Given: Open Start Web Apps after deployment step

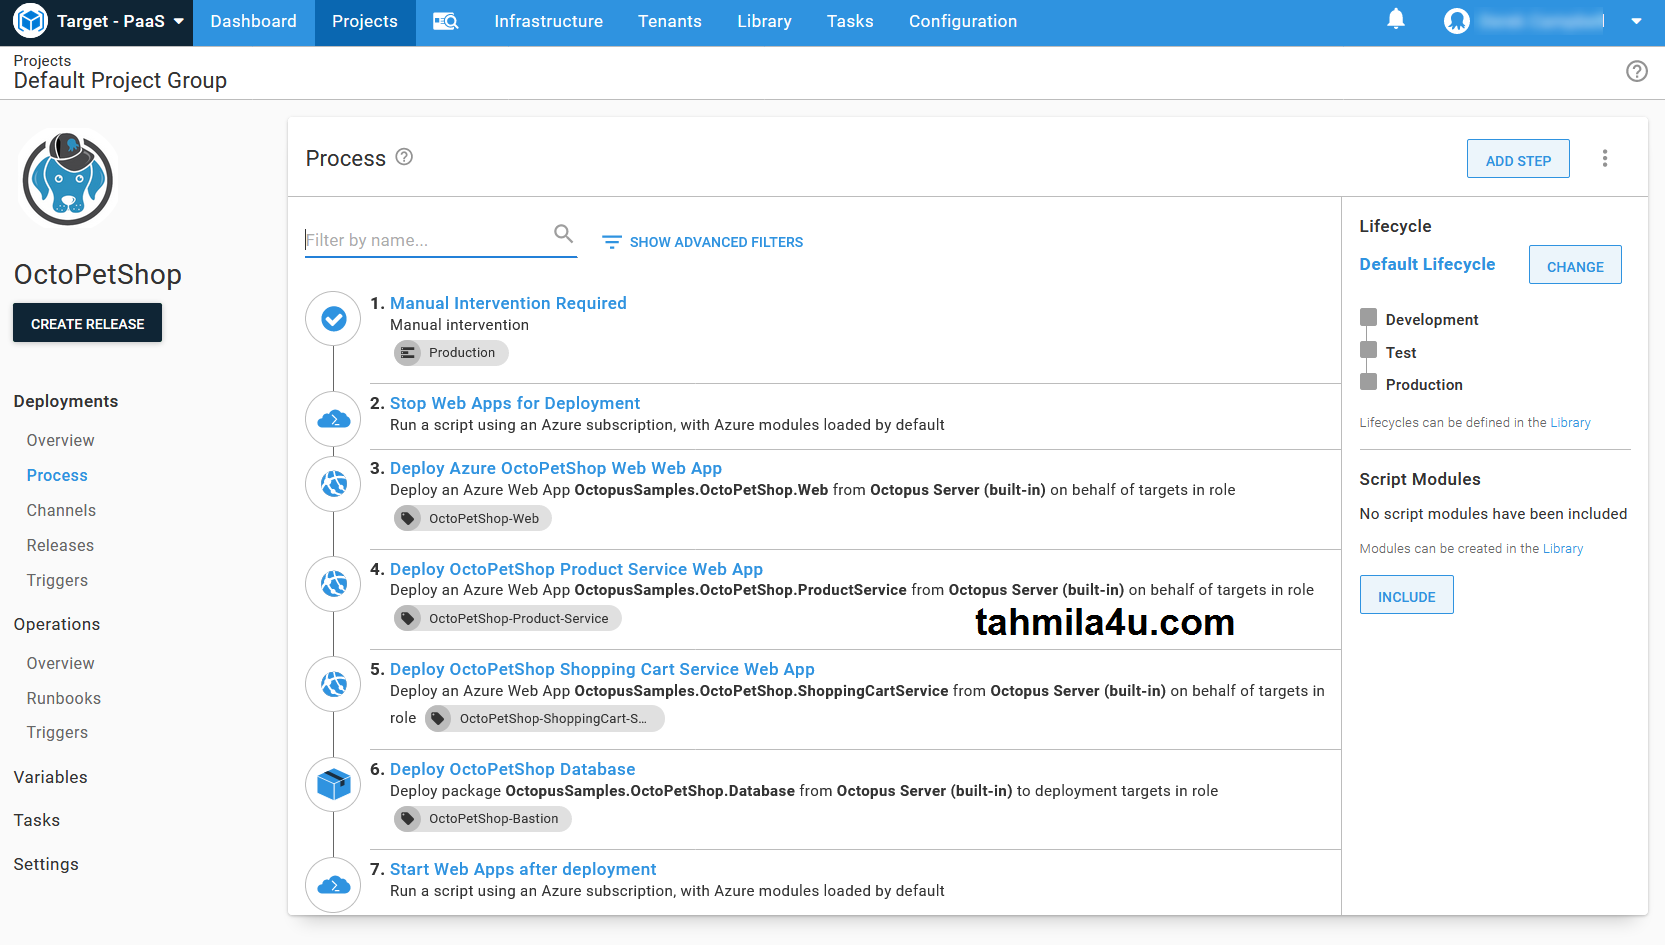Looking at the screenshot, I should [x=523, y=869].
